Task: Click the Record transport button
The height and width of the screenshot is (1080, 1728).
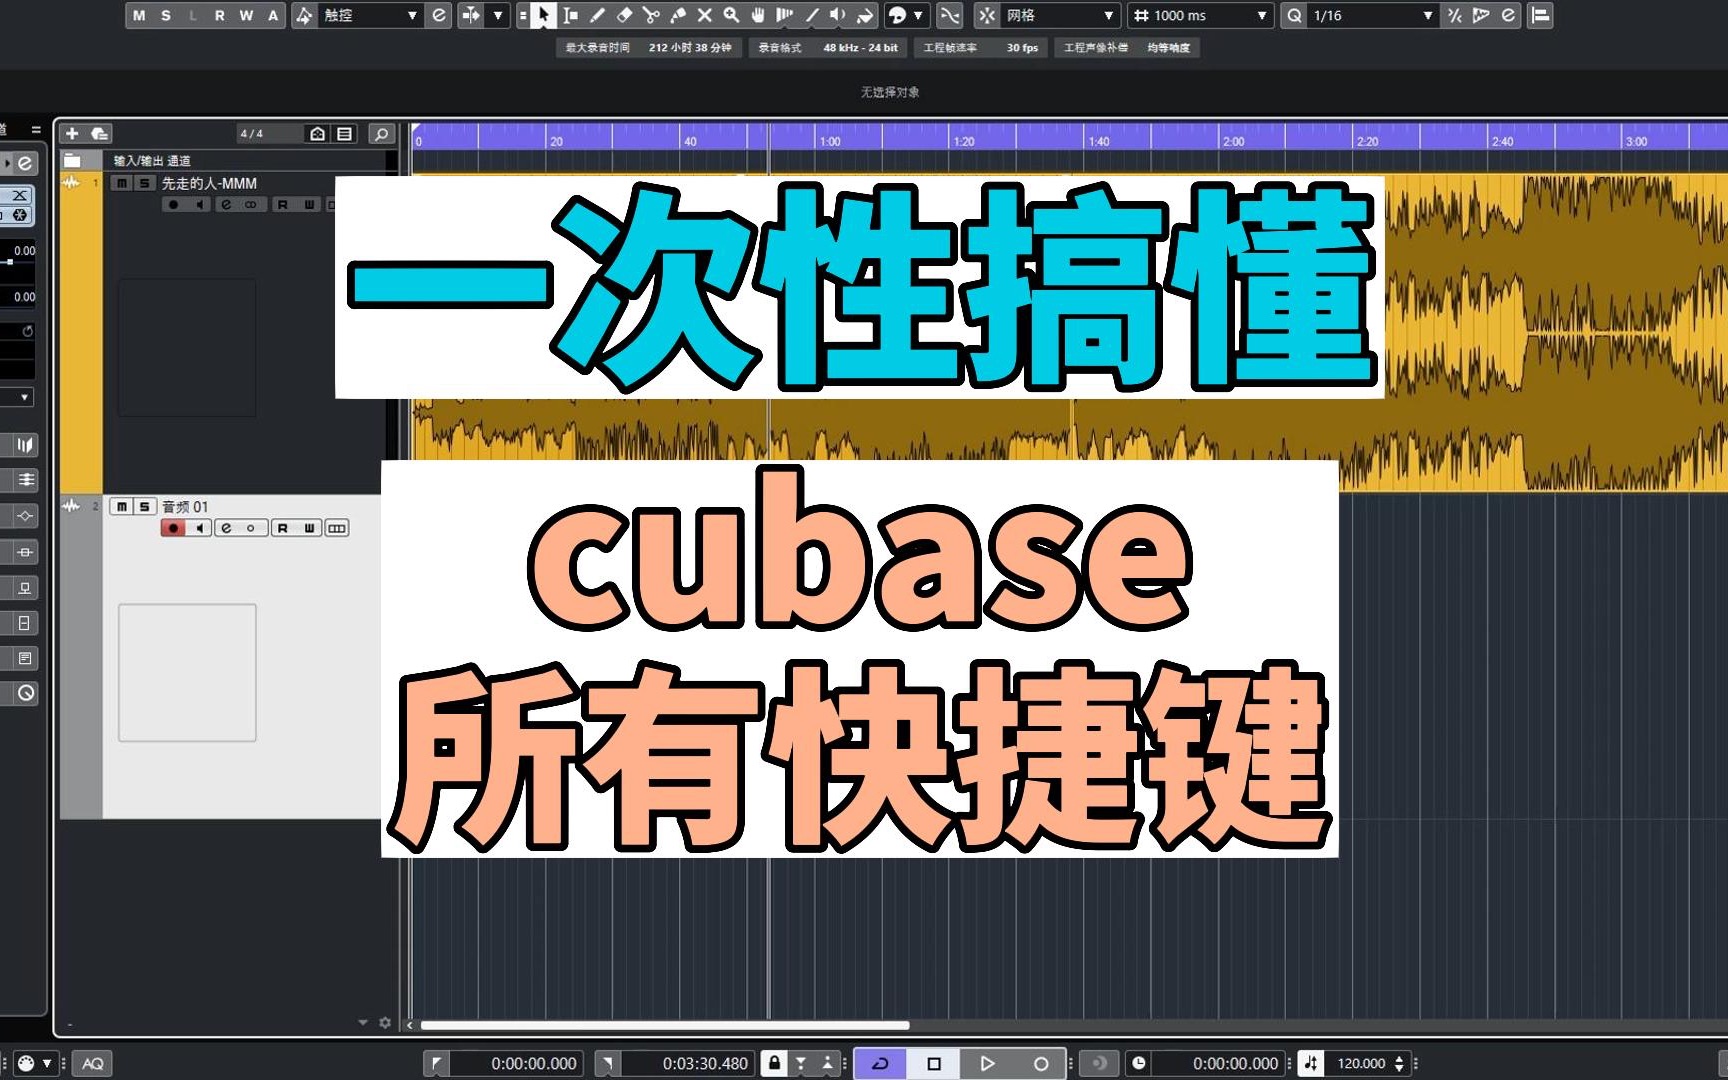Action: 1040,1063
